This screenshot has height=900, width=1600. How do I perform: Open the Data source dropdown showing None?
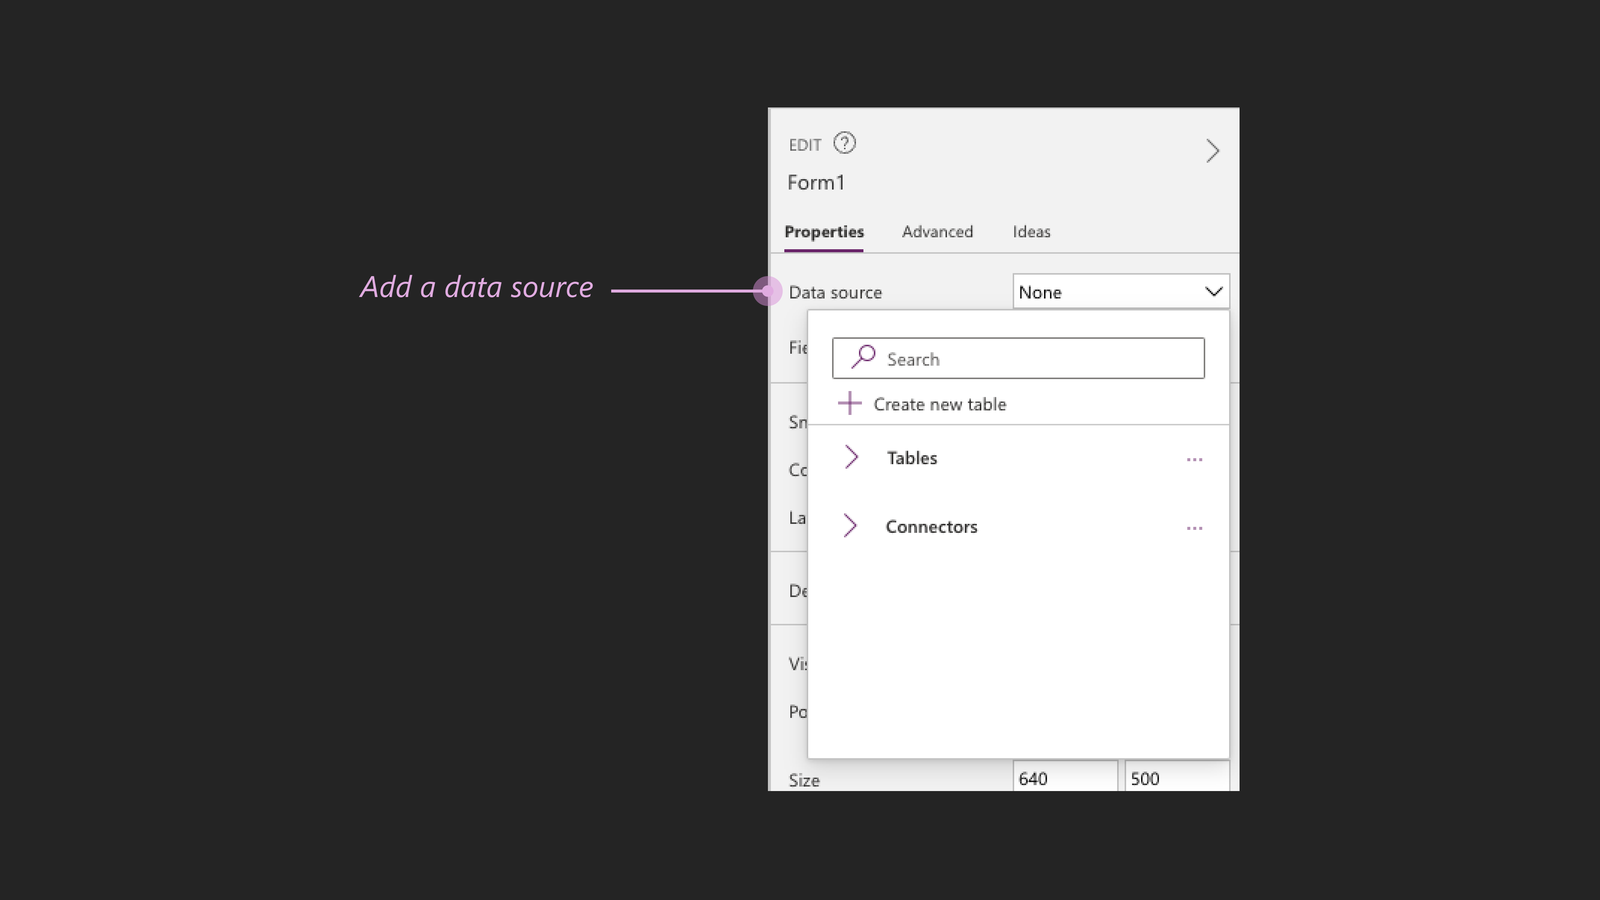tap(1121, 292)
